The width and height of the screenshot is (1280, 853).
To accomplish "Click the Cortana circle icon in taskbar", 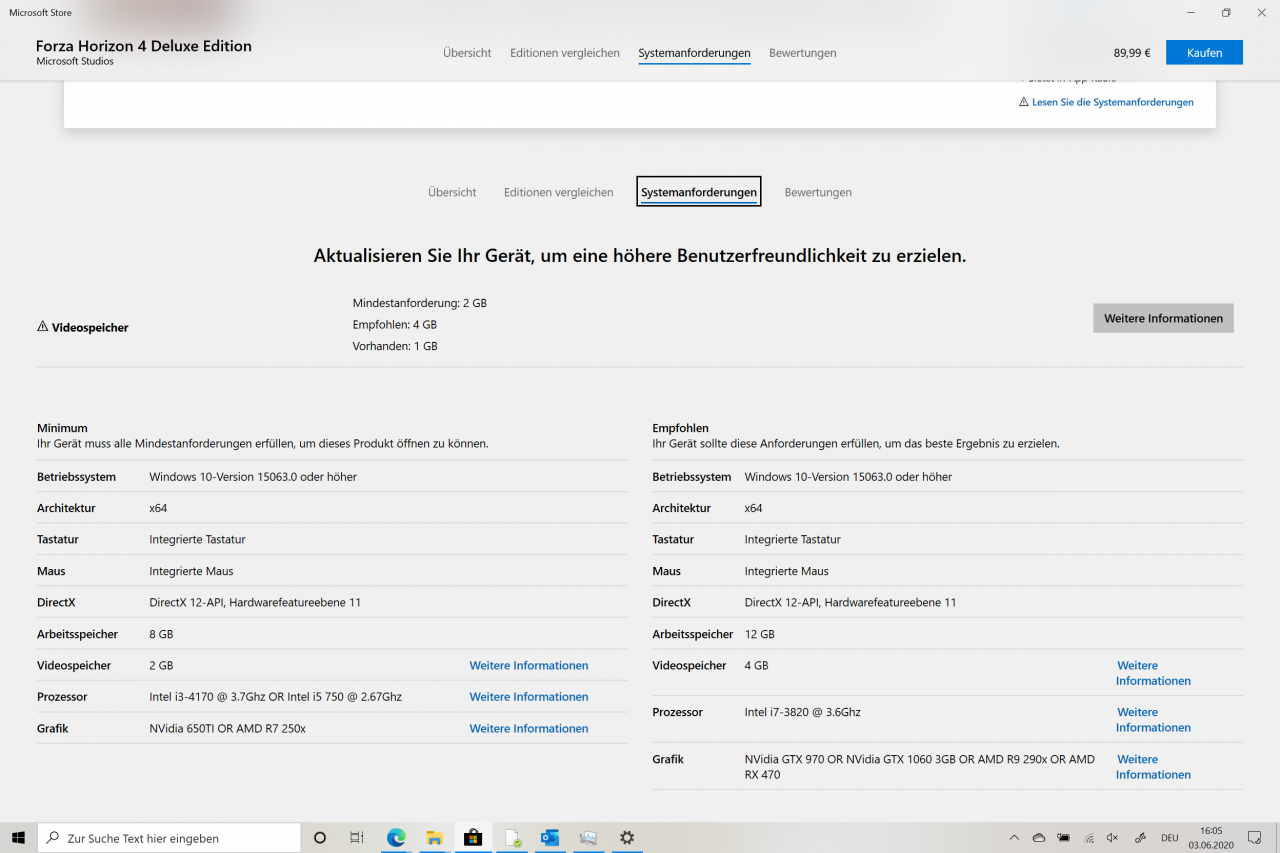I will pyautogui.click(x=320, y=838).
